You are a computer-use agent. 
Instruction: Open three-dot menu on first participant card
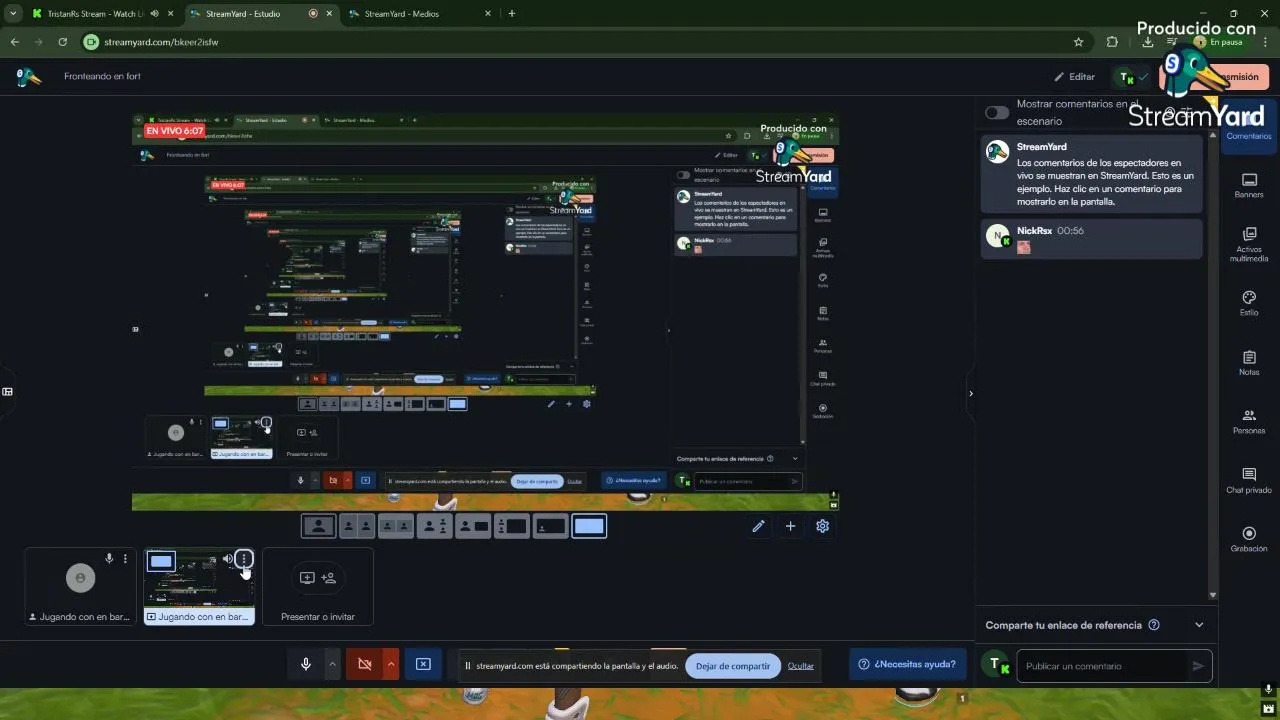coord(125,559)
